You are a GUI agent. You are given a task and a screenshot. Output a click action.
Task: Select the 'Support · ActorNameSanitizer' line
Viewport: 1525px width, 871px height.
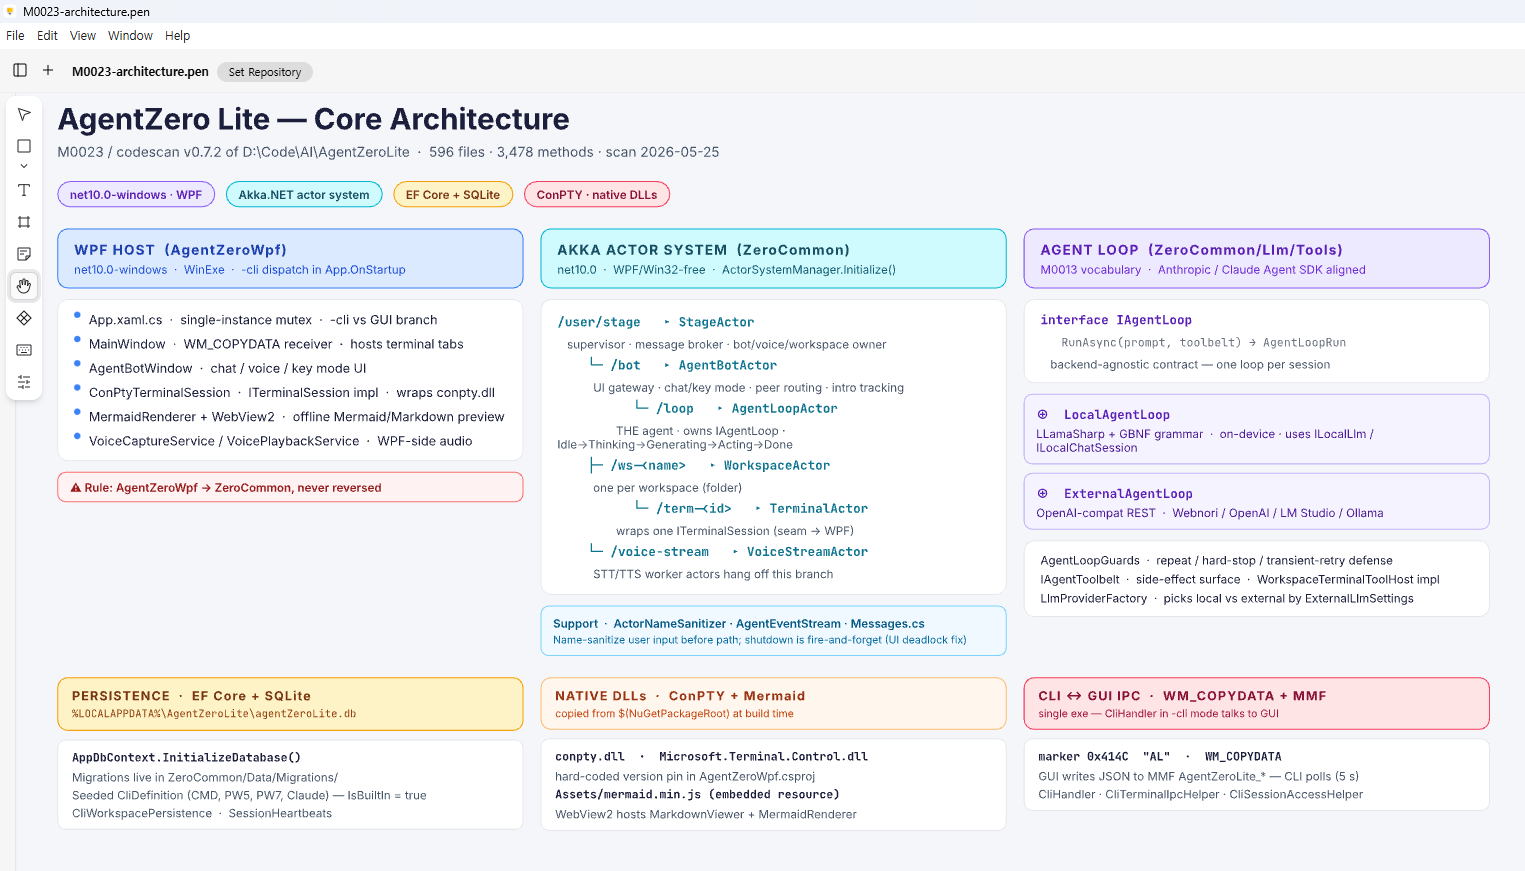pos(739,624)
